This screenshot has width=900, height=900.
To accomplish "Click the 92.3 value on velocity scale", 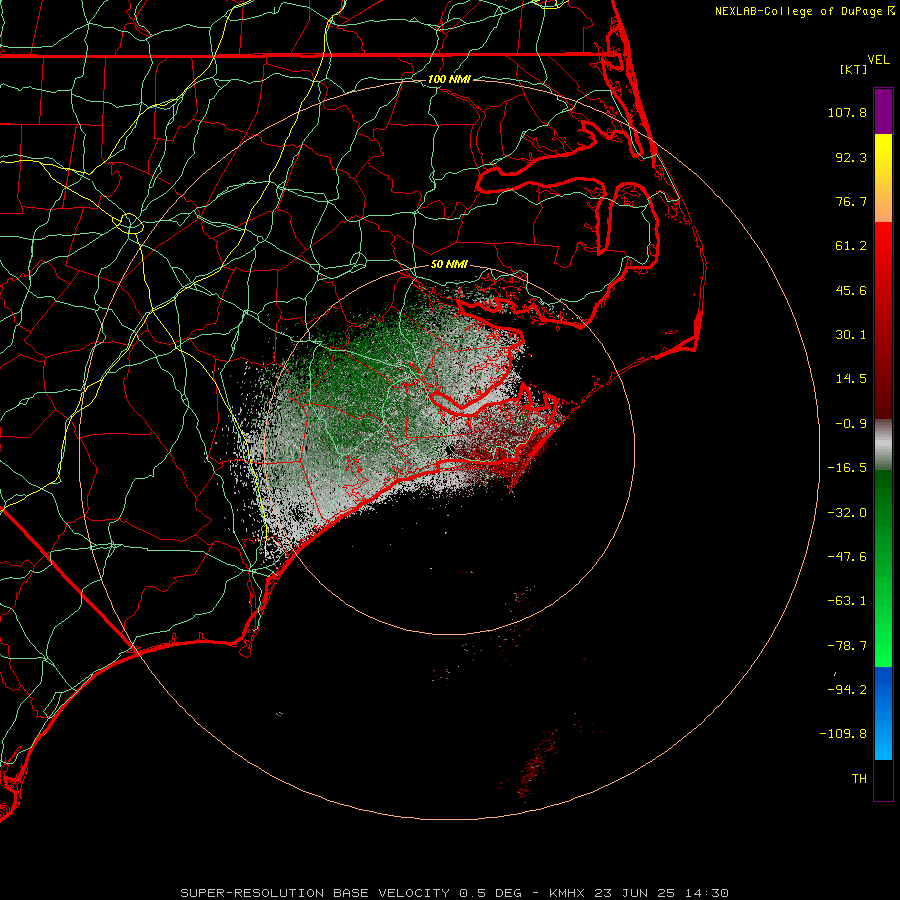I will click(x=851, y=157).
